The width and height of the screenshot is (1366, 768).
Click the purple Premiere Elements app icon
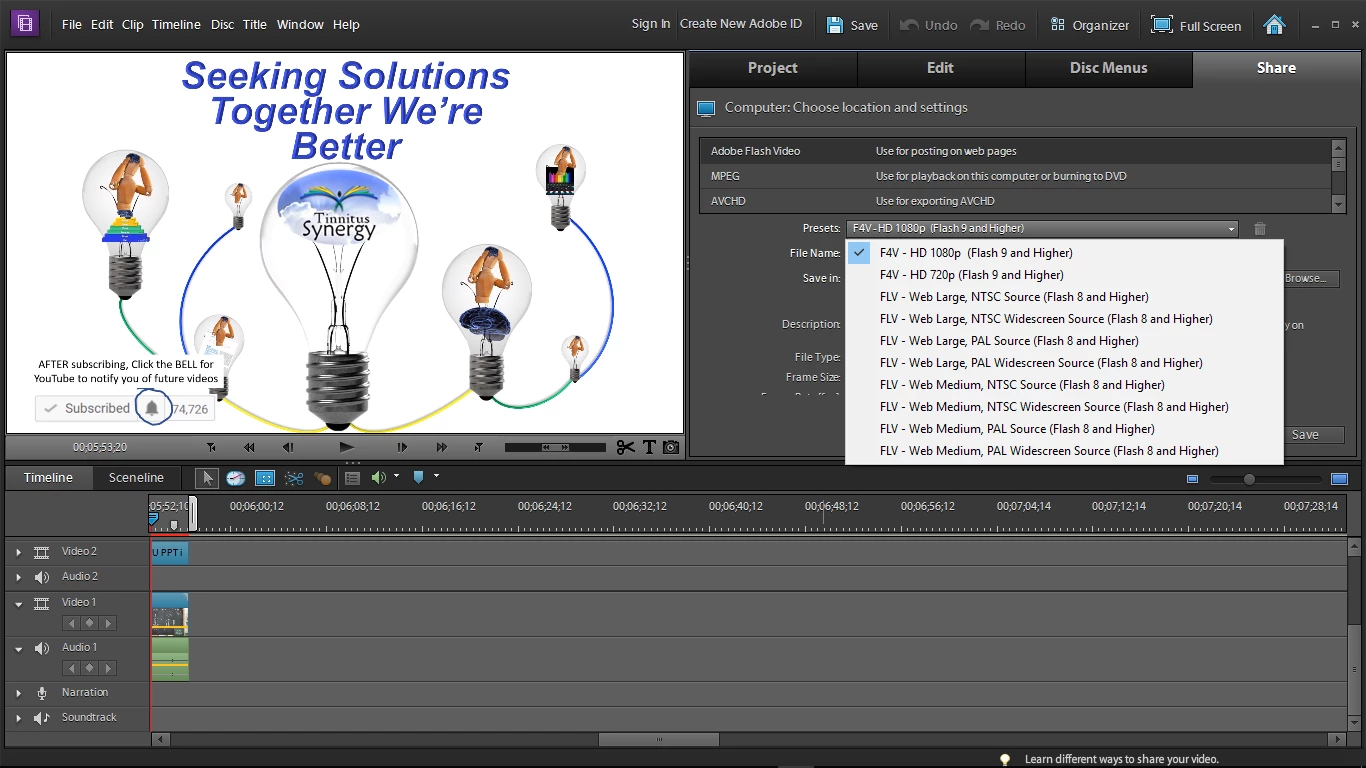(x=25, y=23)
